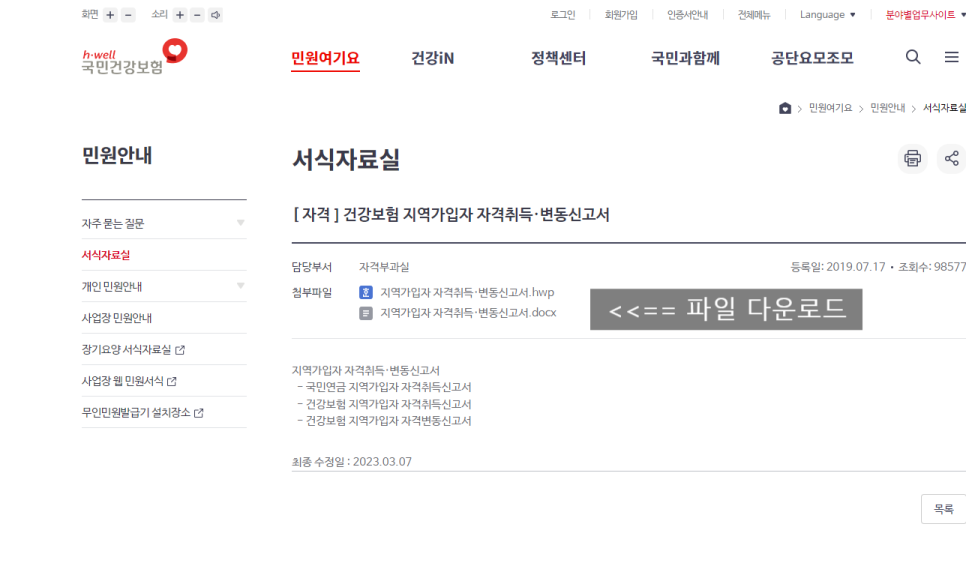Open 국민과함께 main menu

click(x=685, y=59)
